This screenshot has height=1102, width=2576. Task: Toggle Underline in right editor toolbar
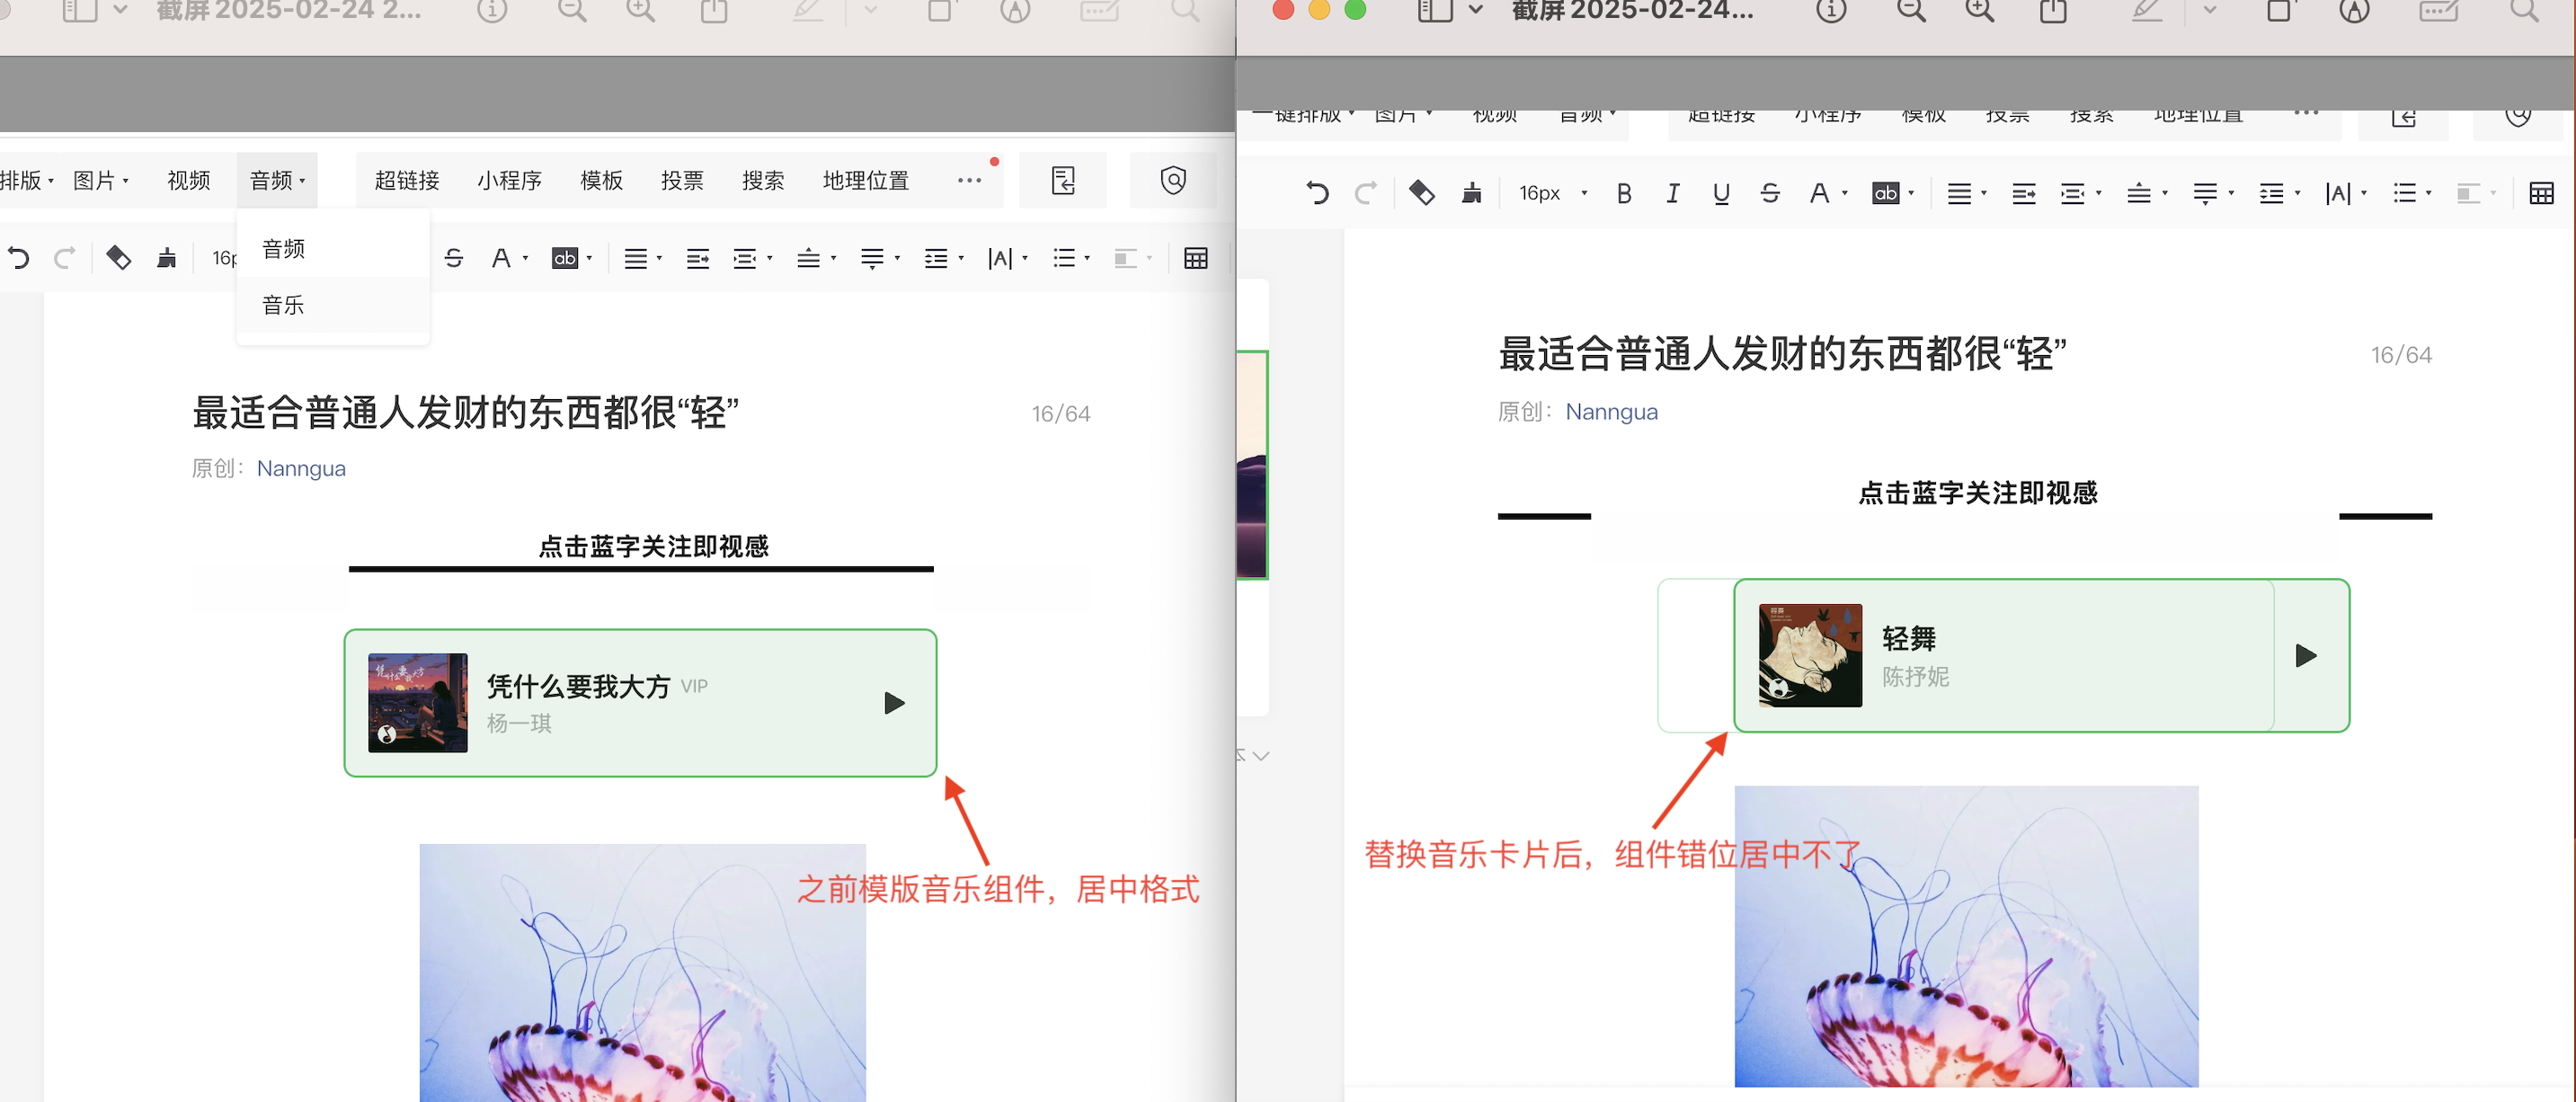[x=1721, y=193]
